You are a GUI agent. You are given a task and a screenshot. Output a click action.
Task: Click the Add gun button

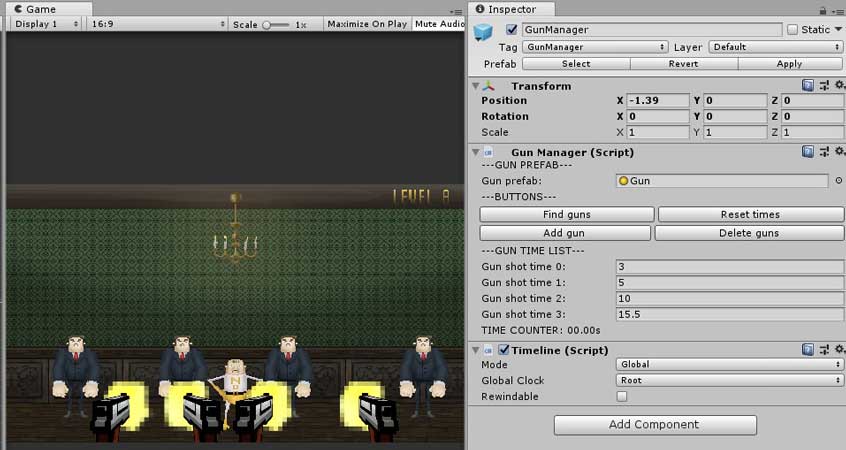pyautogui.click(x=564, y=233)
